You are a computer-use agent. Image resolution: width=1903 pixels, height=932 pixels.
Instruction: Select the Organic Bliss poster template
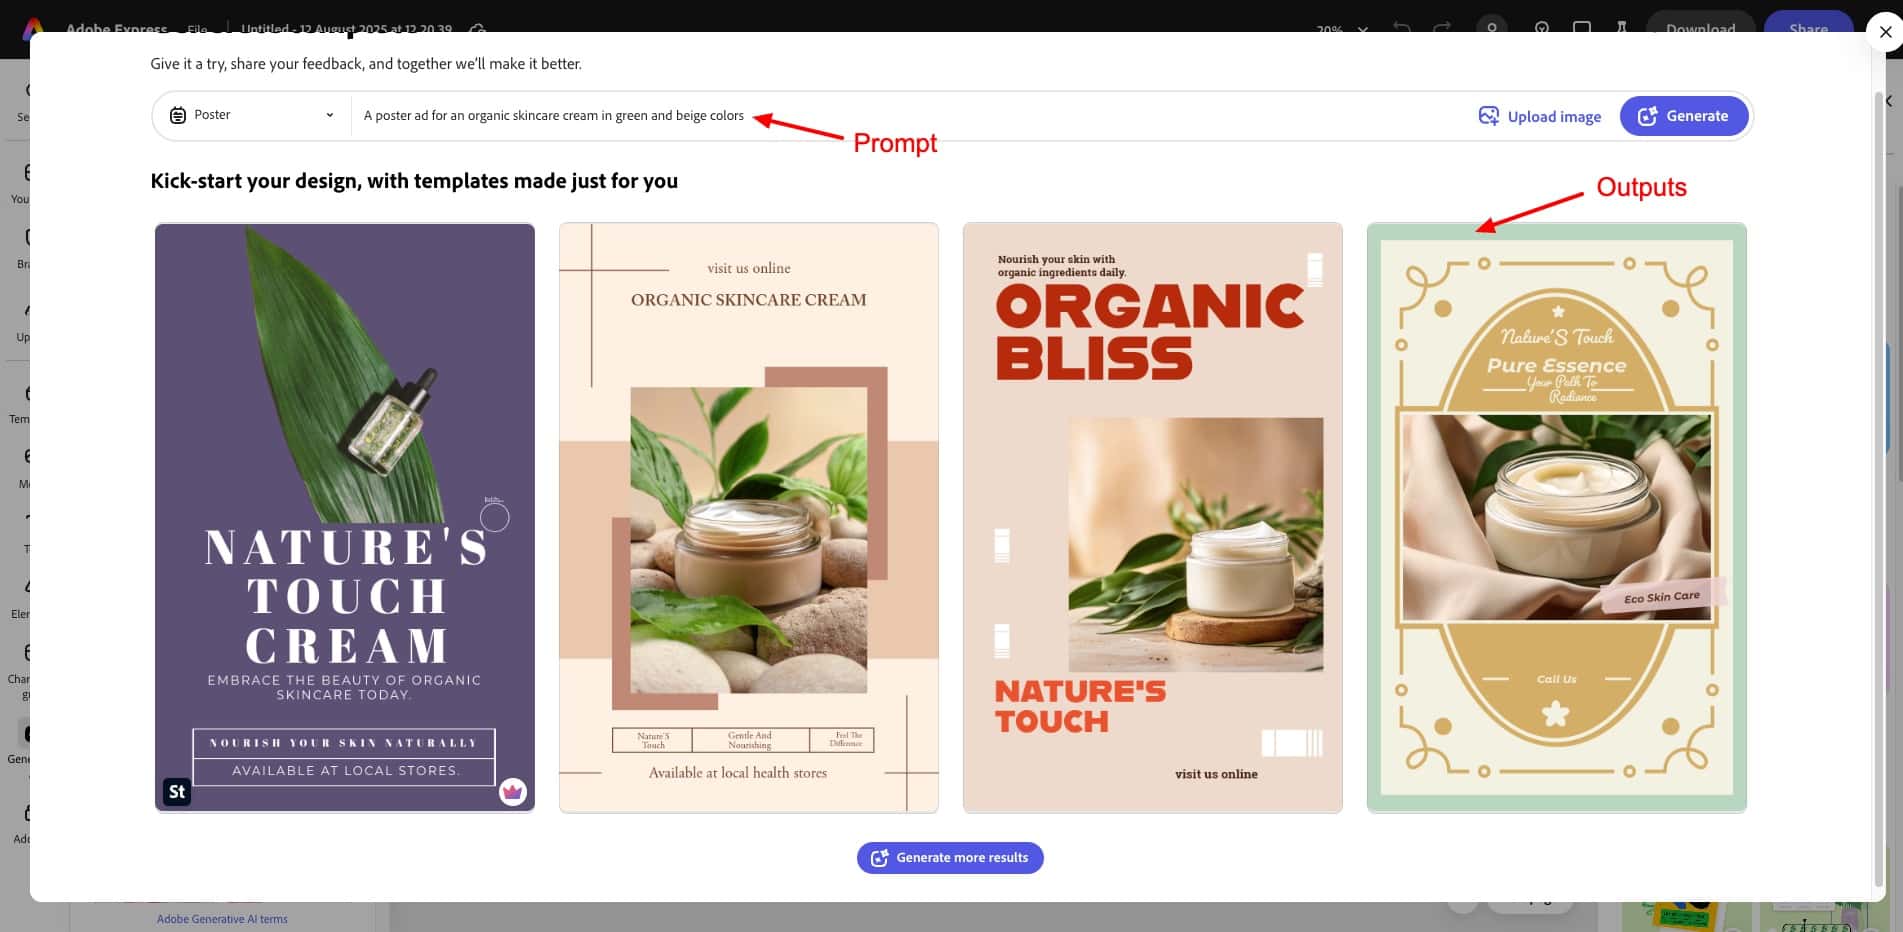1152,517
